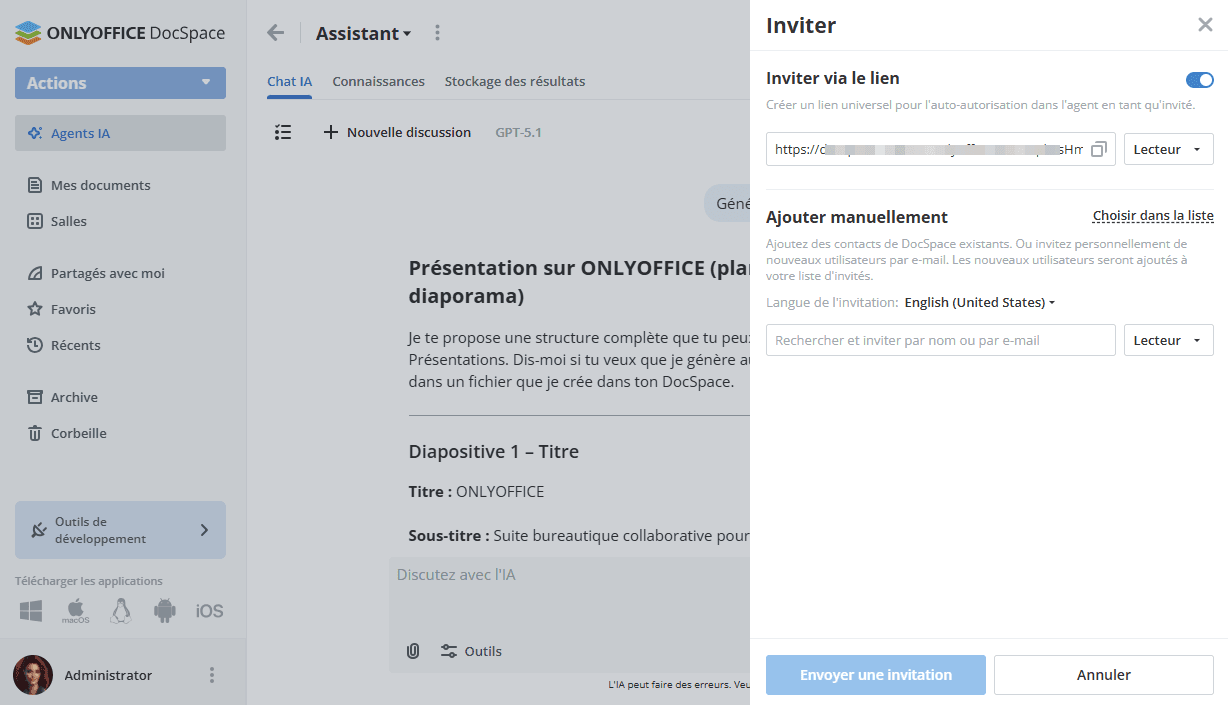1228x705 pixels.
Task: Open the Agents IA section
Action: point(80,132)
